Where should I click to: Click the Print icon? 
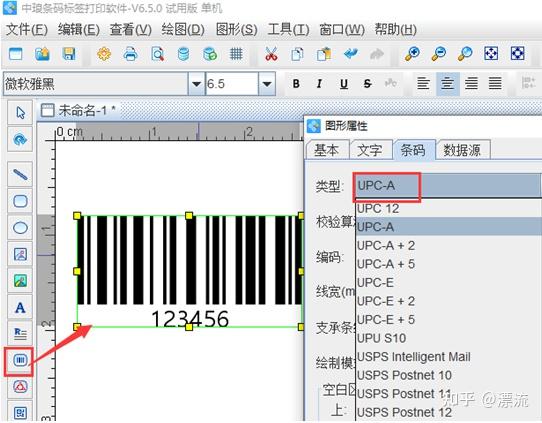(x=131, y=54)
